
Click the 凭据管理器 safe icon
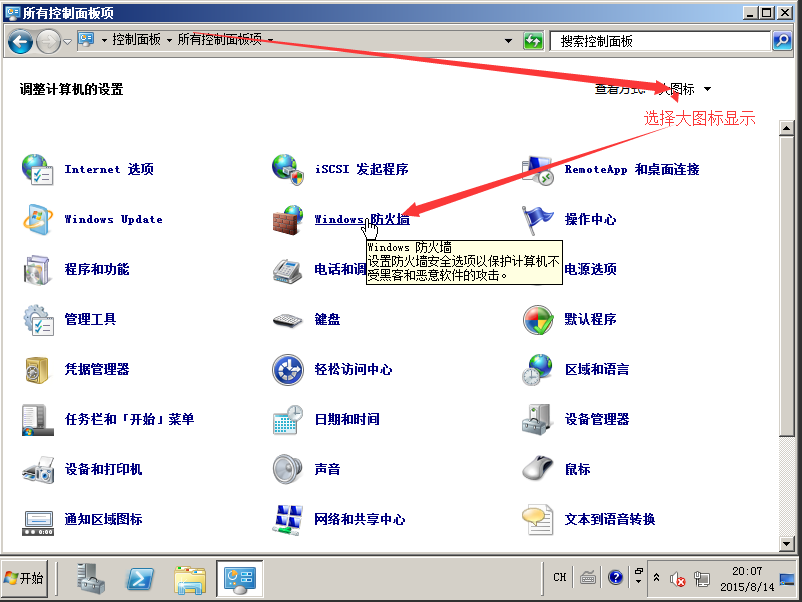[x=37, y=369]
